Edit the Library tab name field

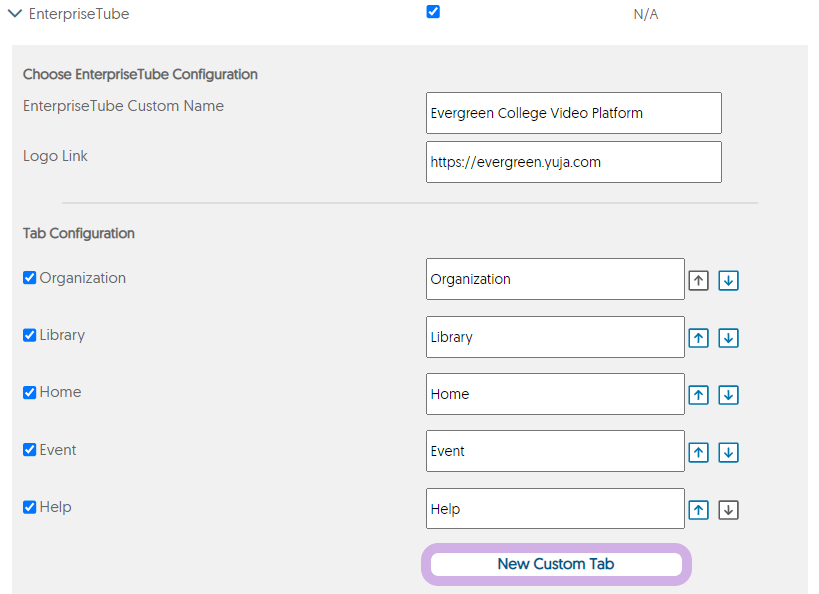coord(555,337)
